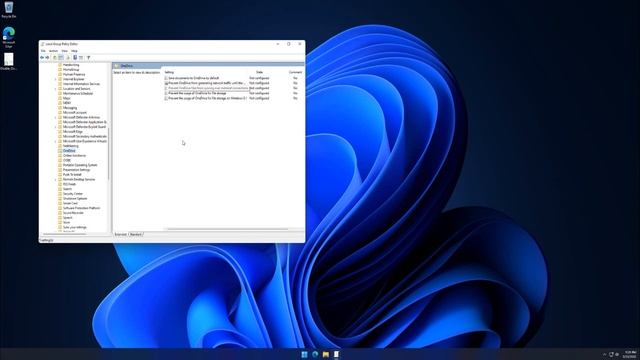Sort by the Comment column header
Viewport: 640px width, 360px height.
[x=295, y=72]
